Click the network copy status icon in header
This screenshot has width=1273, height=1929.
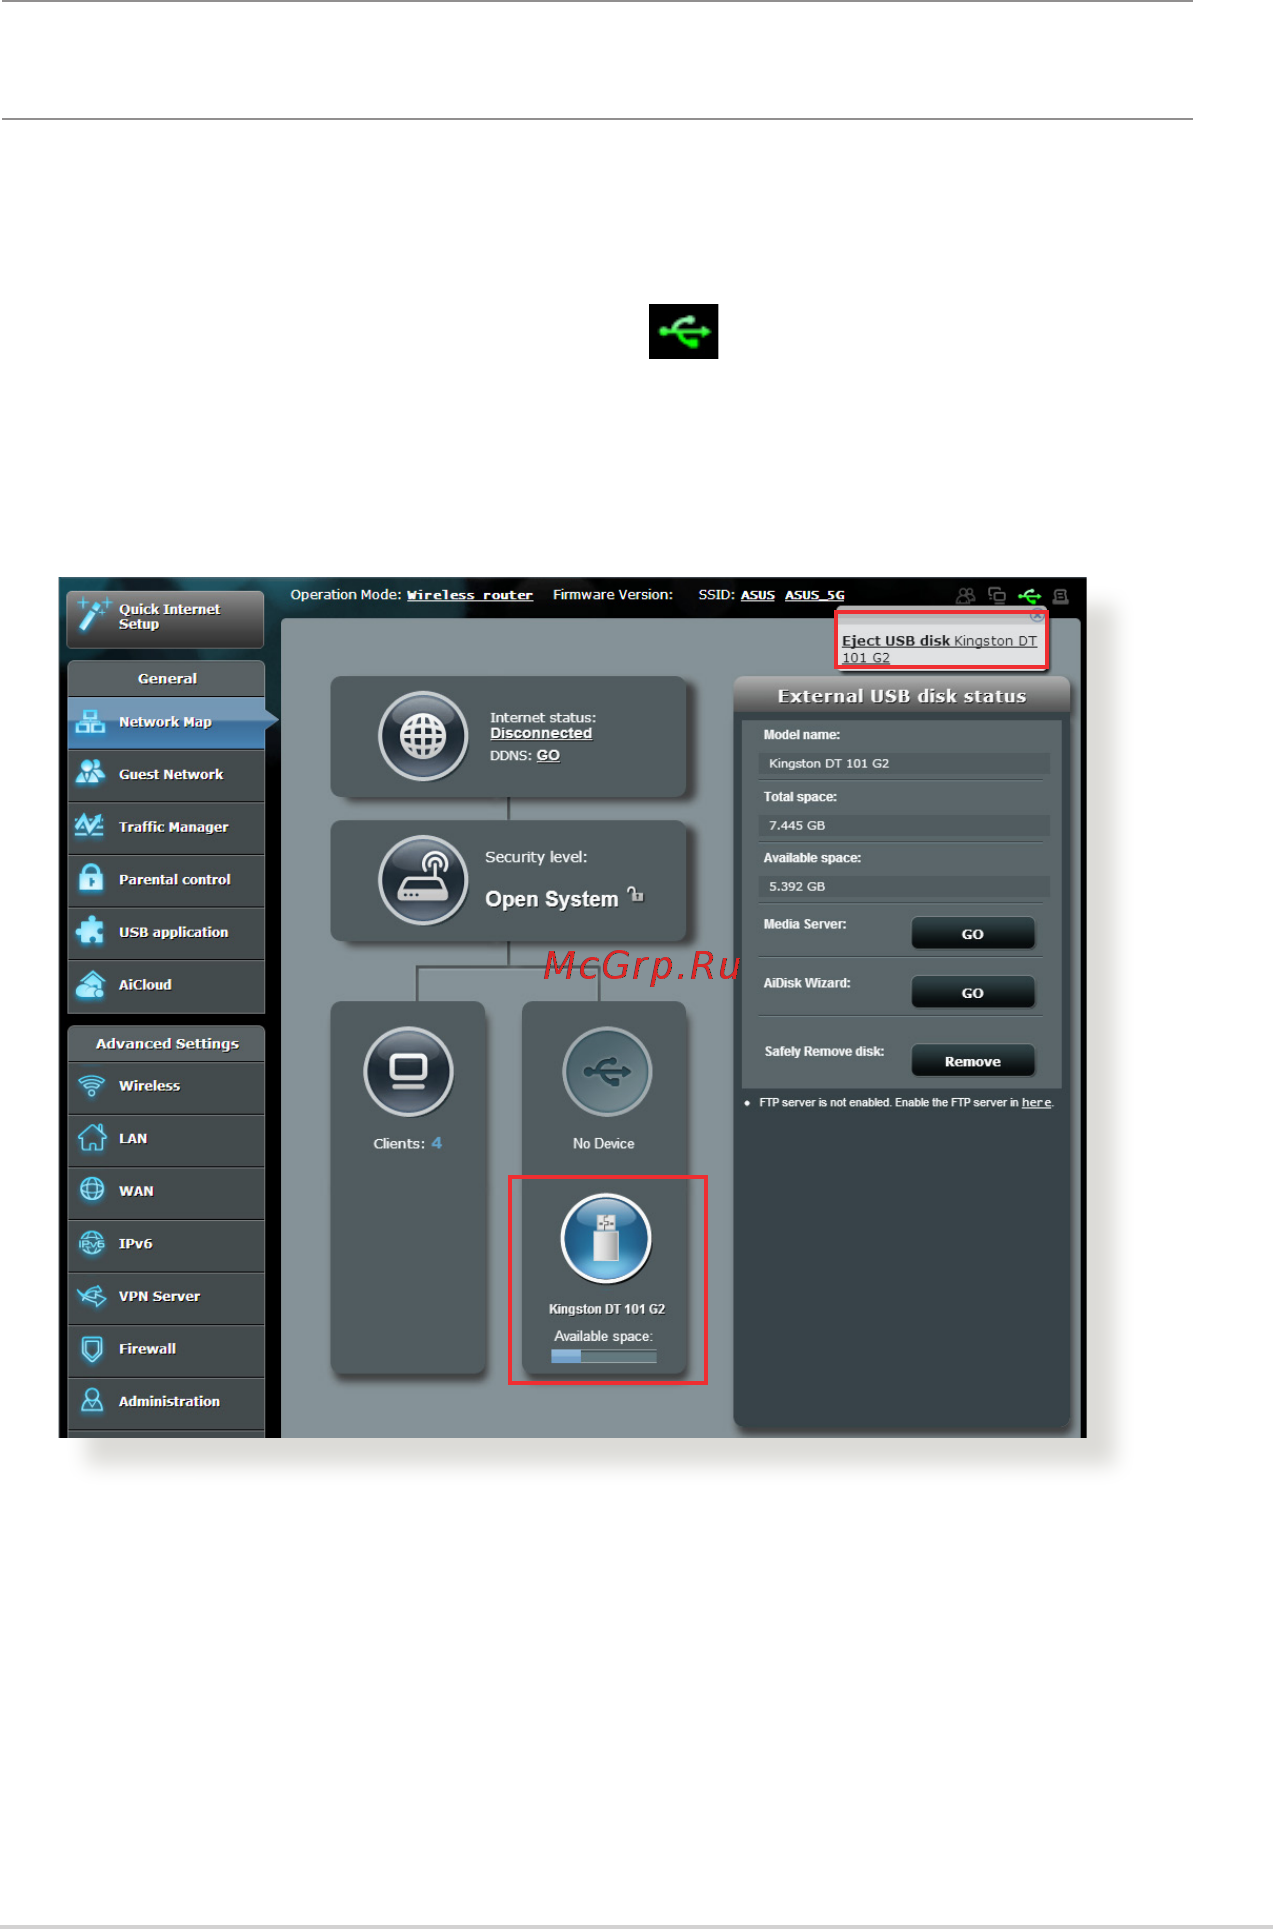coord(997,596)
